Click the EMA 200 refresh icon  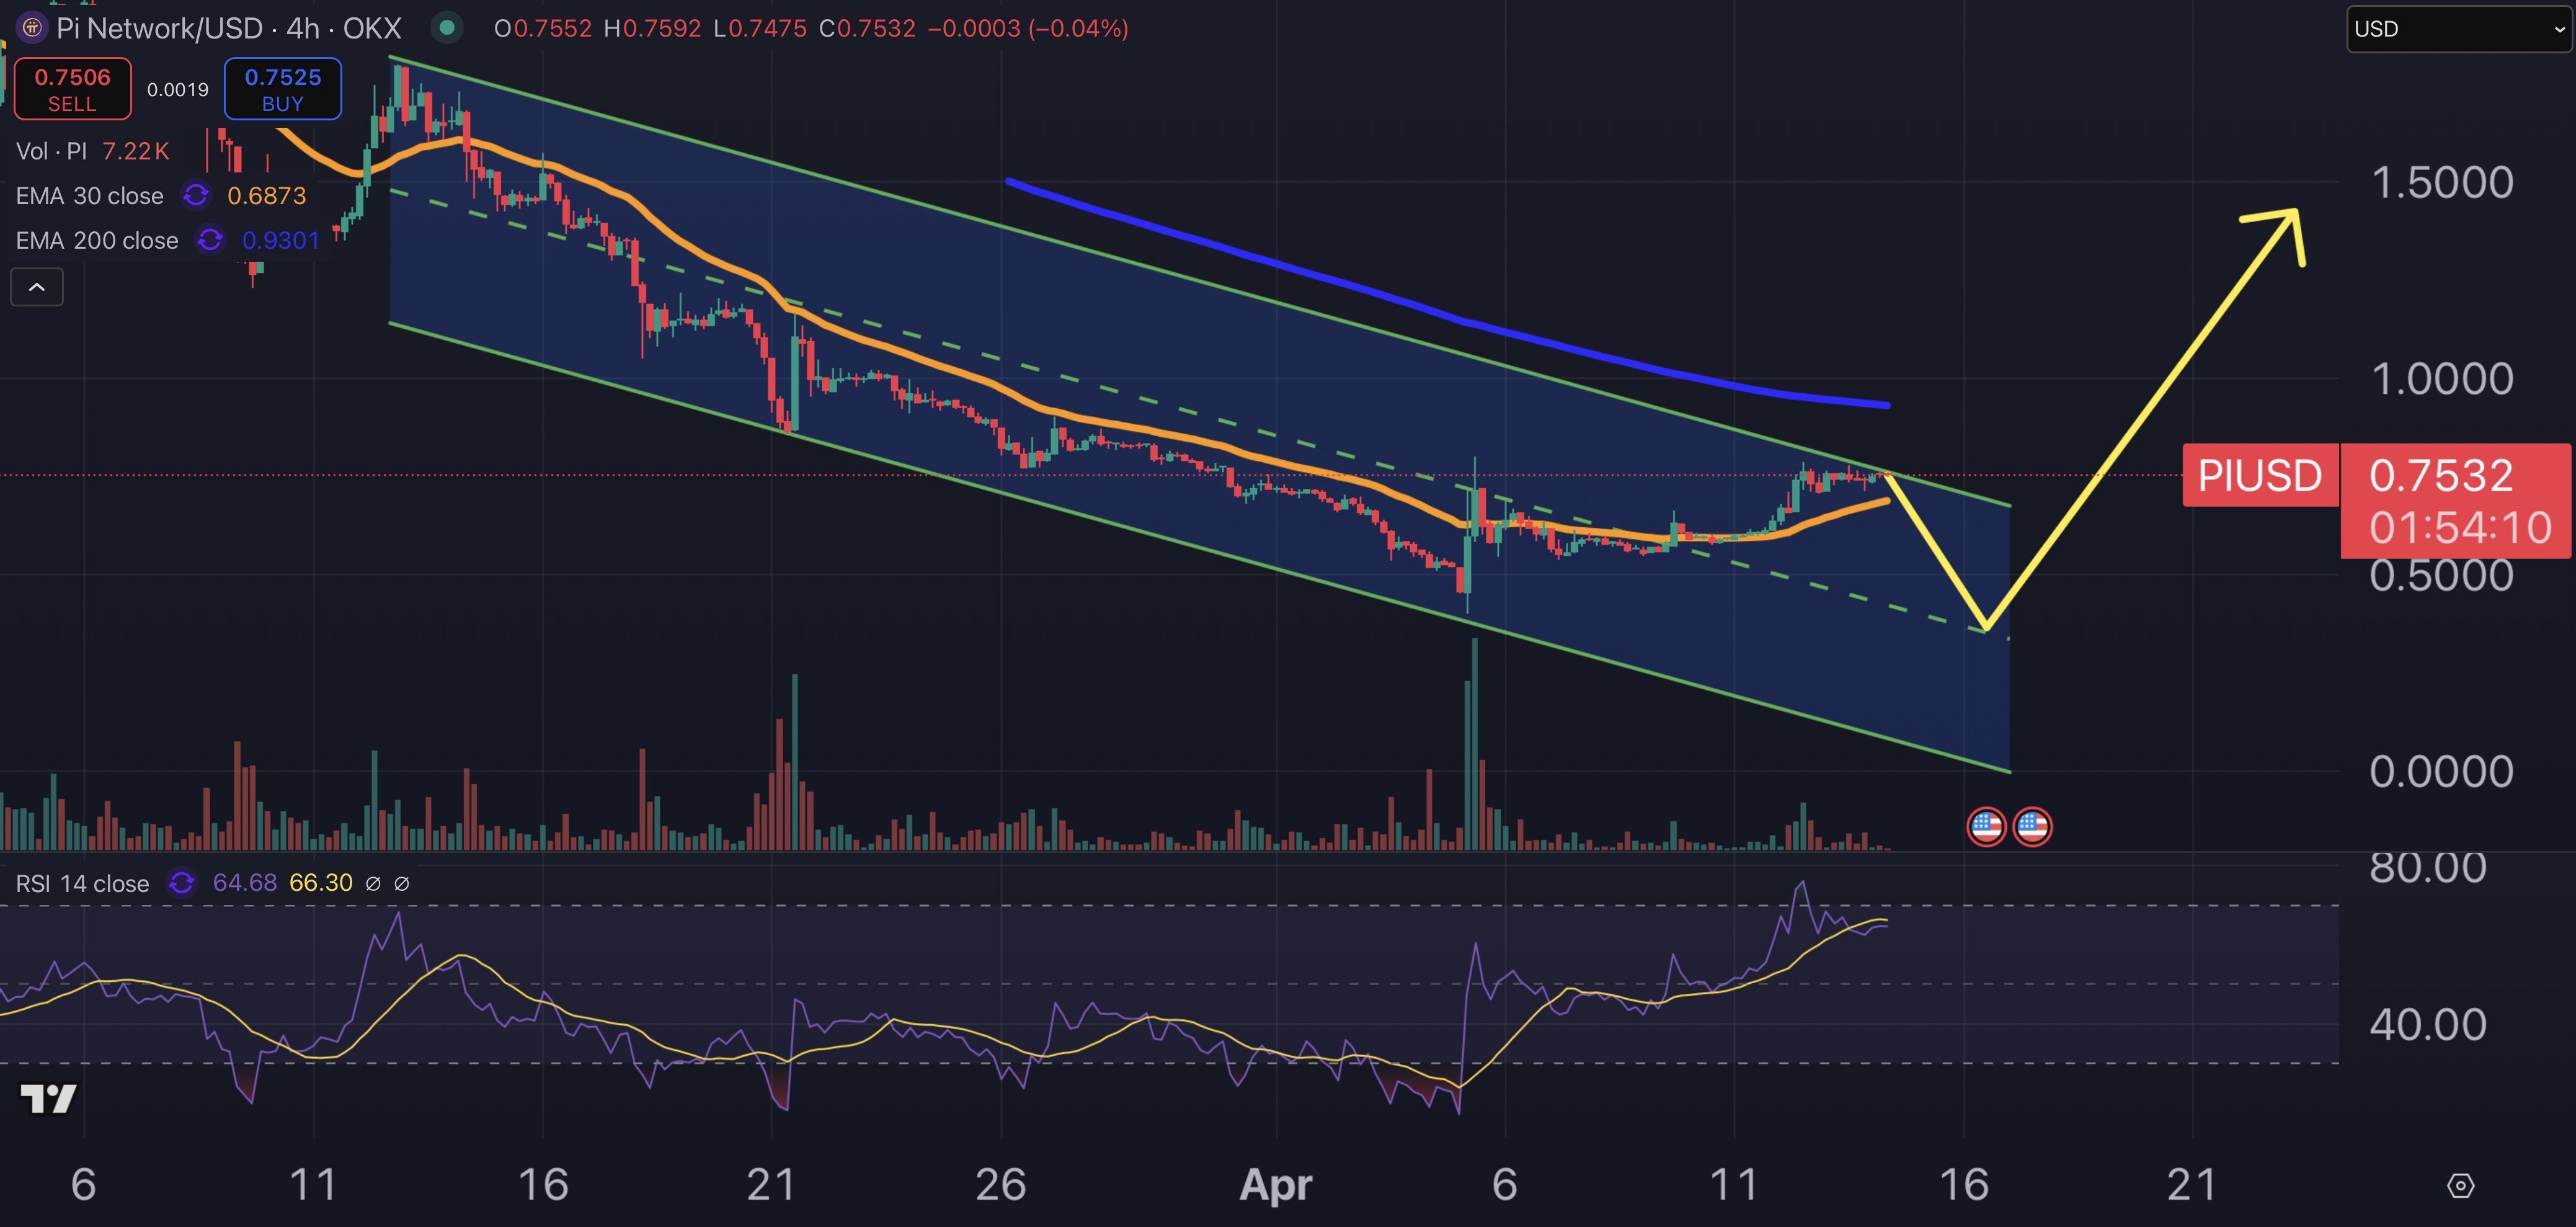pos(210,240)
